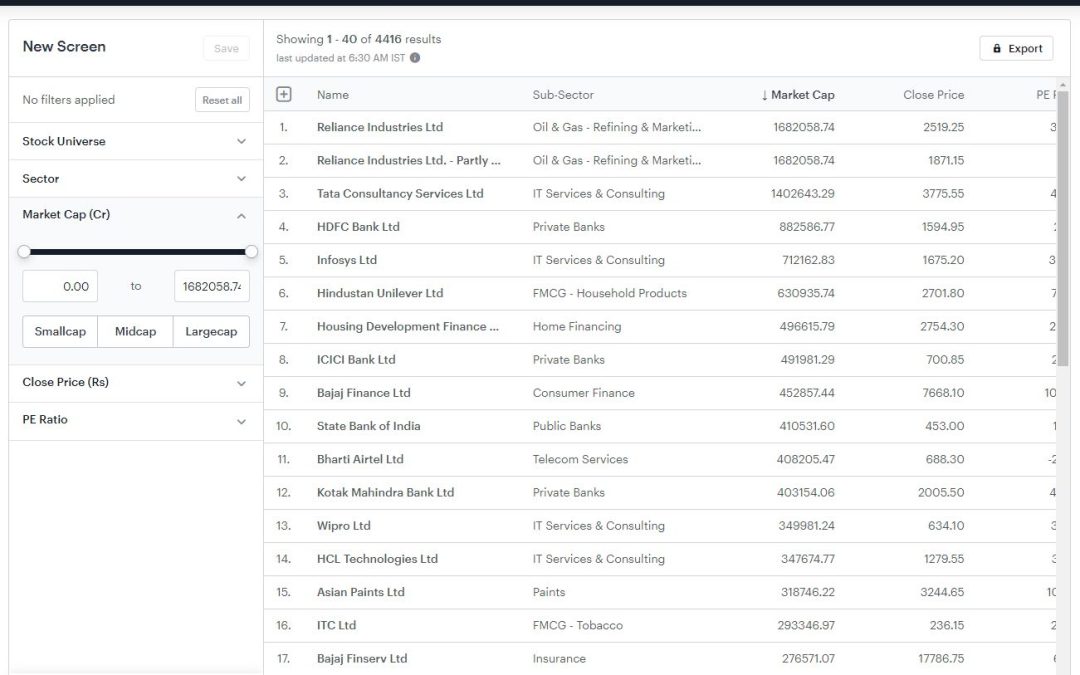This screenshot has height=675, width=1080.
Task: Click the No filters applied label
Action: [68, 100]
